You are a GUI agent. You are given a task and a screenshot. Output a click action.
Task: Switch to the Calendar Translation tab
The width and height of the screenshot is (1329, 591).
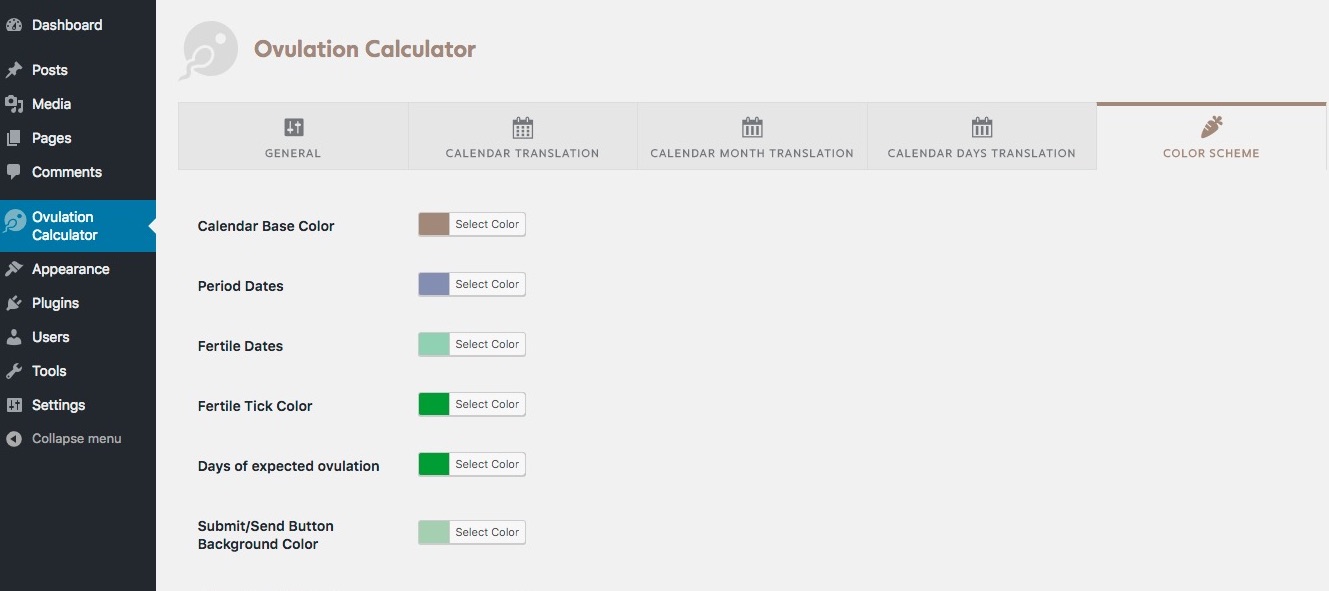click(x=523, y=136)
